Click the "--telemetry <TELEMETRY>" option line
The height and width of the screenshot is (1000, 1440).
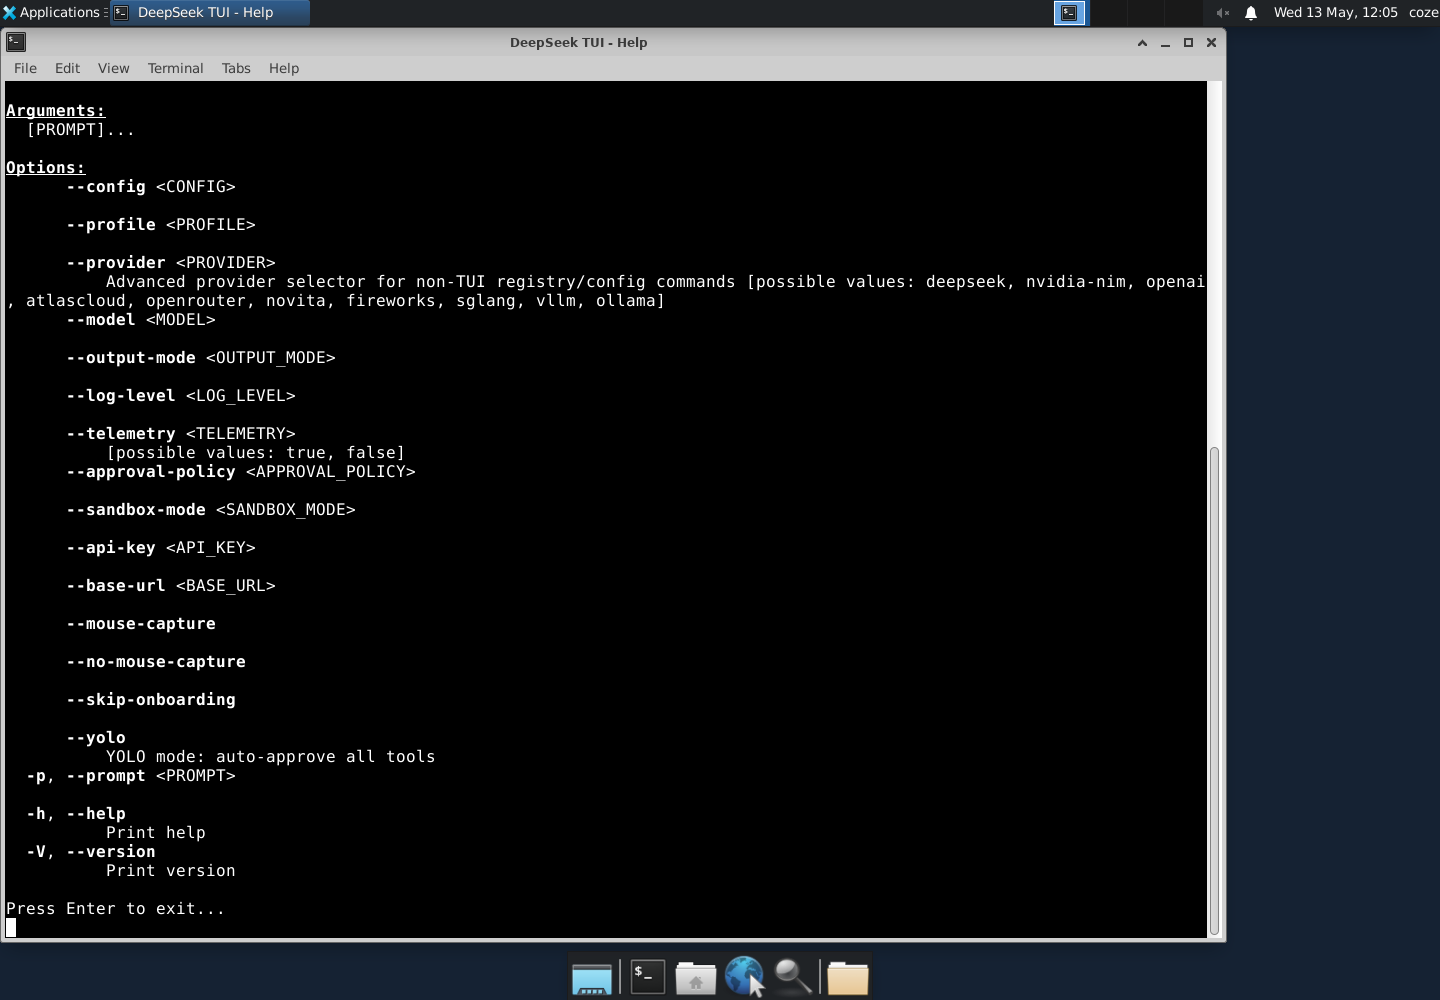tap(181, 434)
